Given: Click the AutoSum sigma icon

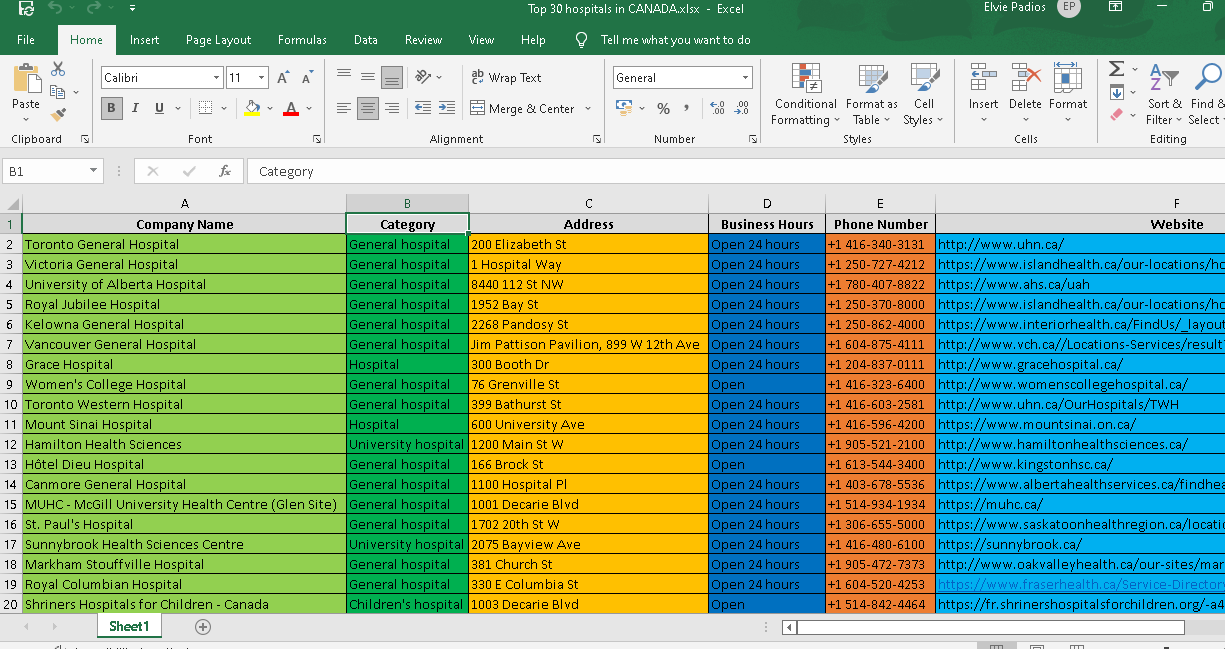Looking at the screenshot, I should (x=1116, y=69).
